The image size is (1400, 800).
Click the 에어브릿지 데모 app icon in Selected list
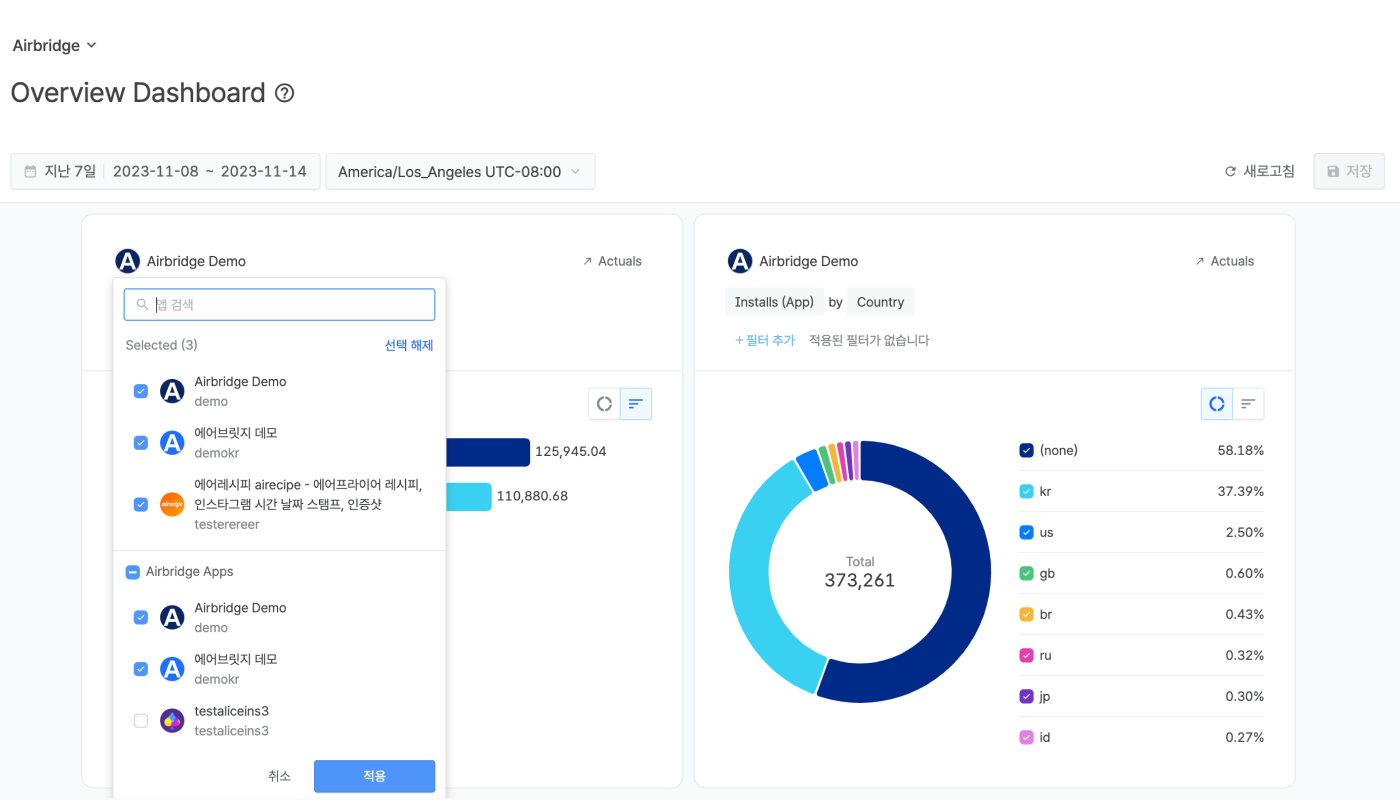coord(172,443)
